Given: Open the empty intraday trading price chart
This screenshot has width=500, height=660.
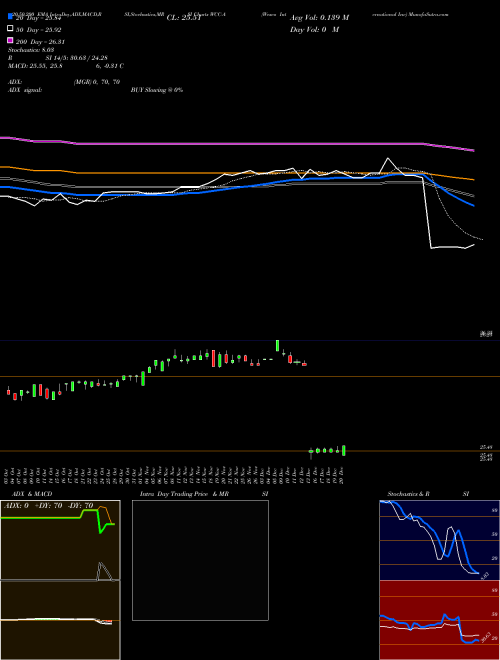Looking at the screenshot, I should point(200,560).
